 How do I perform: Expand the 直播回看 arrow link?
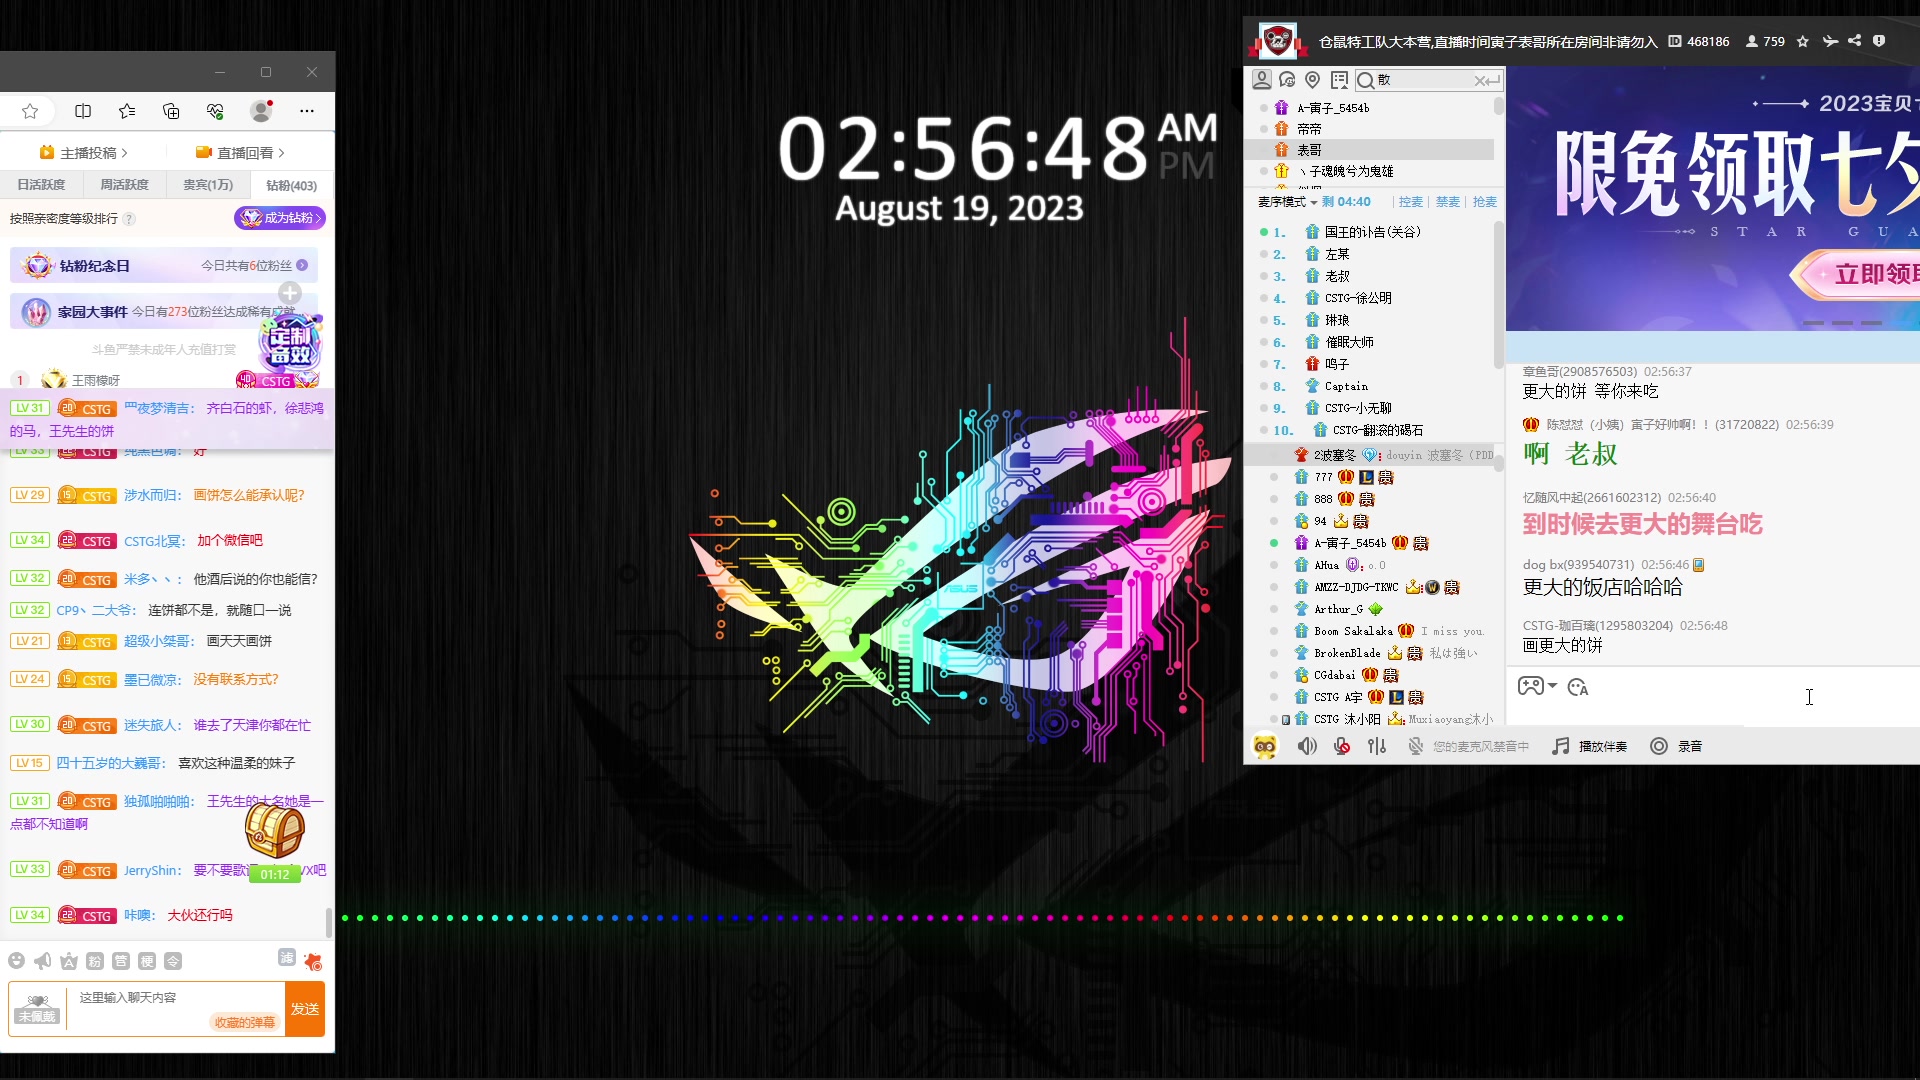point(240,153)
